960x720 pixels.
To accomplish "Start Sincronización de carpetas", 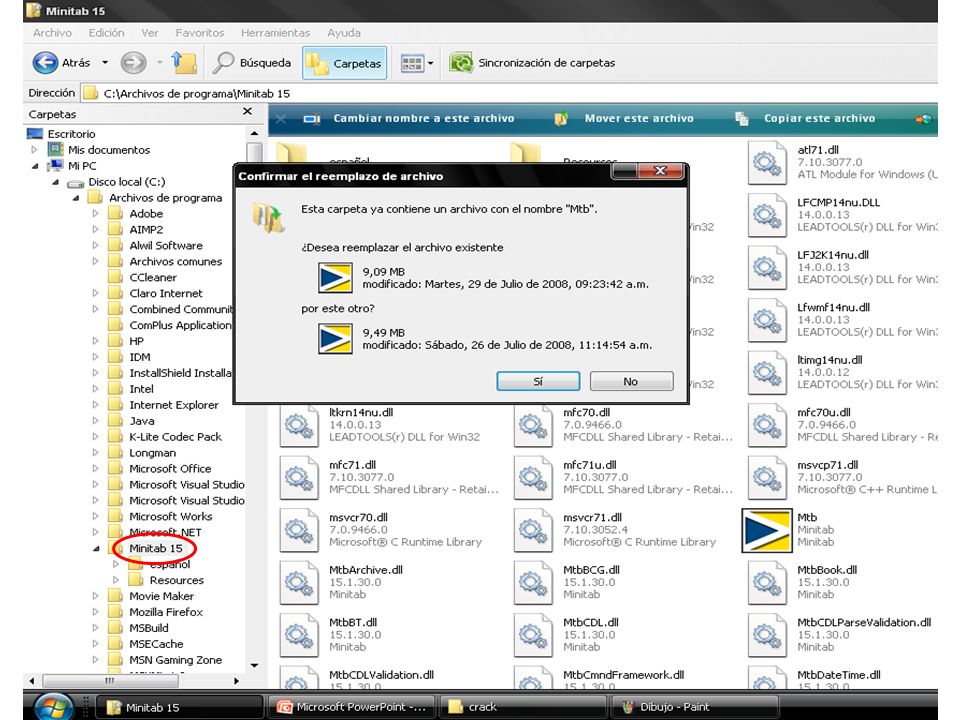I will click(x=532, y=62).
